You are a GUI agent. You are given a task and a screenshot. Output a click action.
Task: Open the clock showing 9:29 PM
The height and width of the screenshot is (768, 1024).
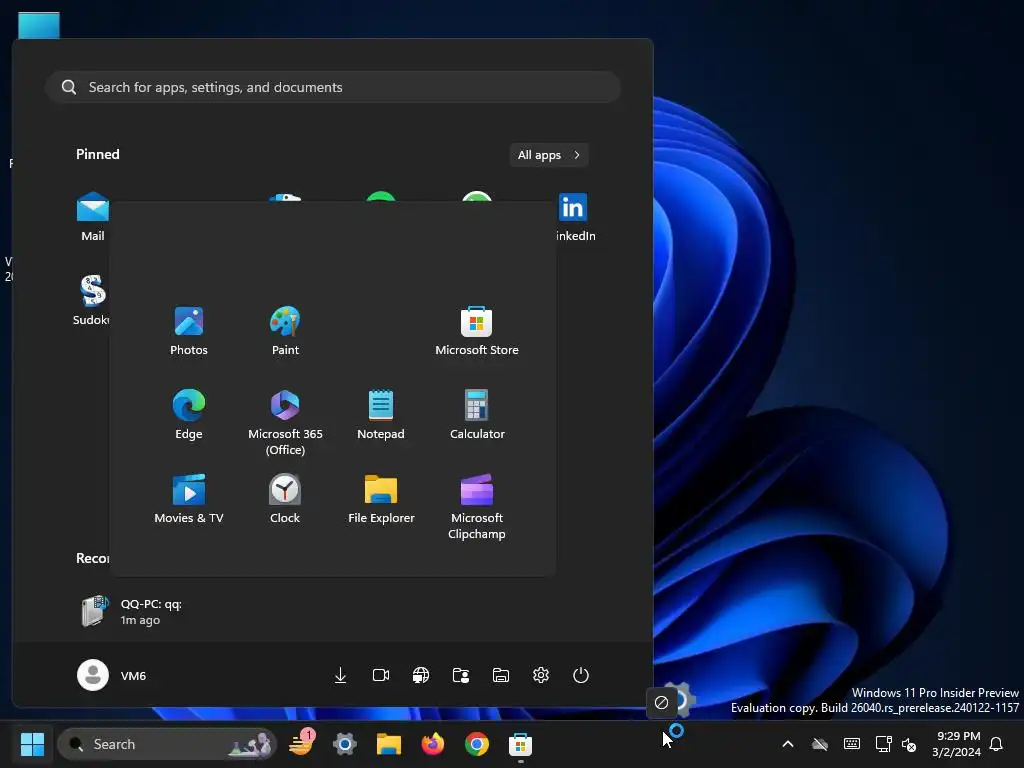tap(957, 744)
